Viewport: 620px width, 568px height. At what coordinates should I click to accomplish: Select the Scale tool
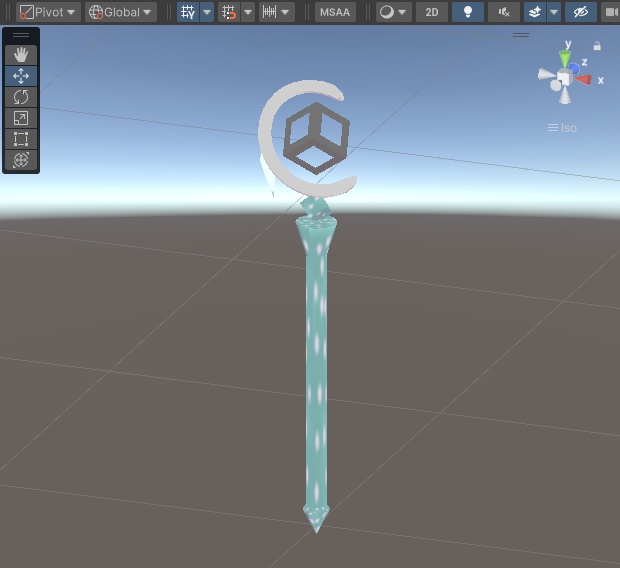pos(21,118)
